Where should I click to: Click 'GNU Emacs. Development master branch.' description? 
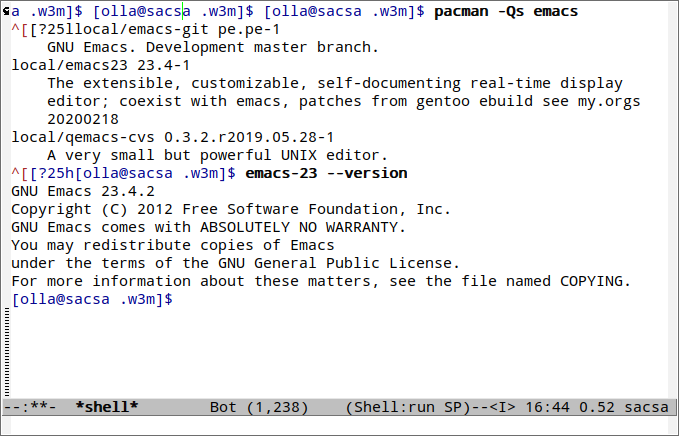pos(213,47)
